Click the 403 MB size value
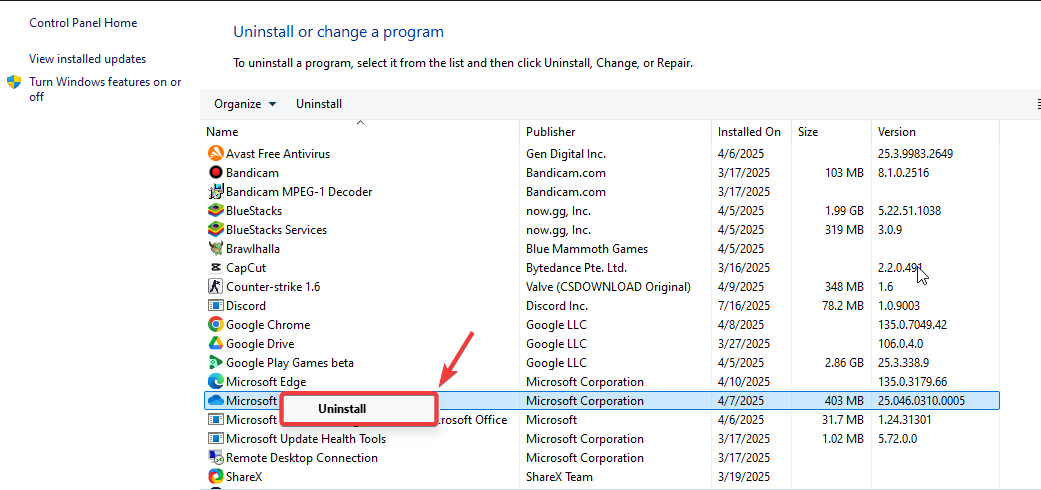1041x490 pixels. click(844, 401)
